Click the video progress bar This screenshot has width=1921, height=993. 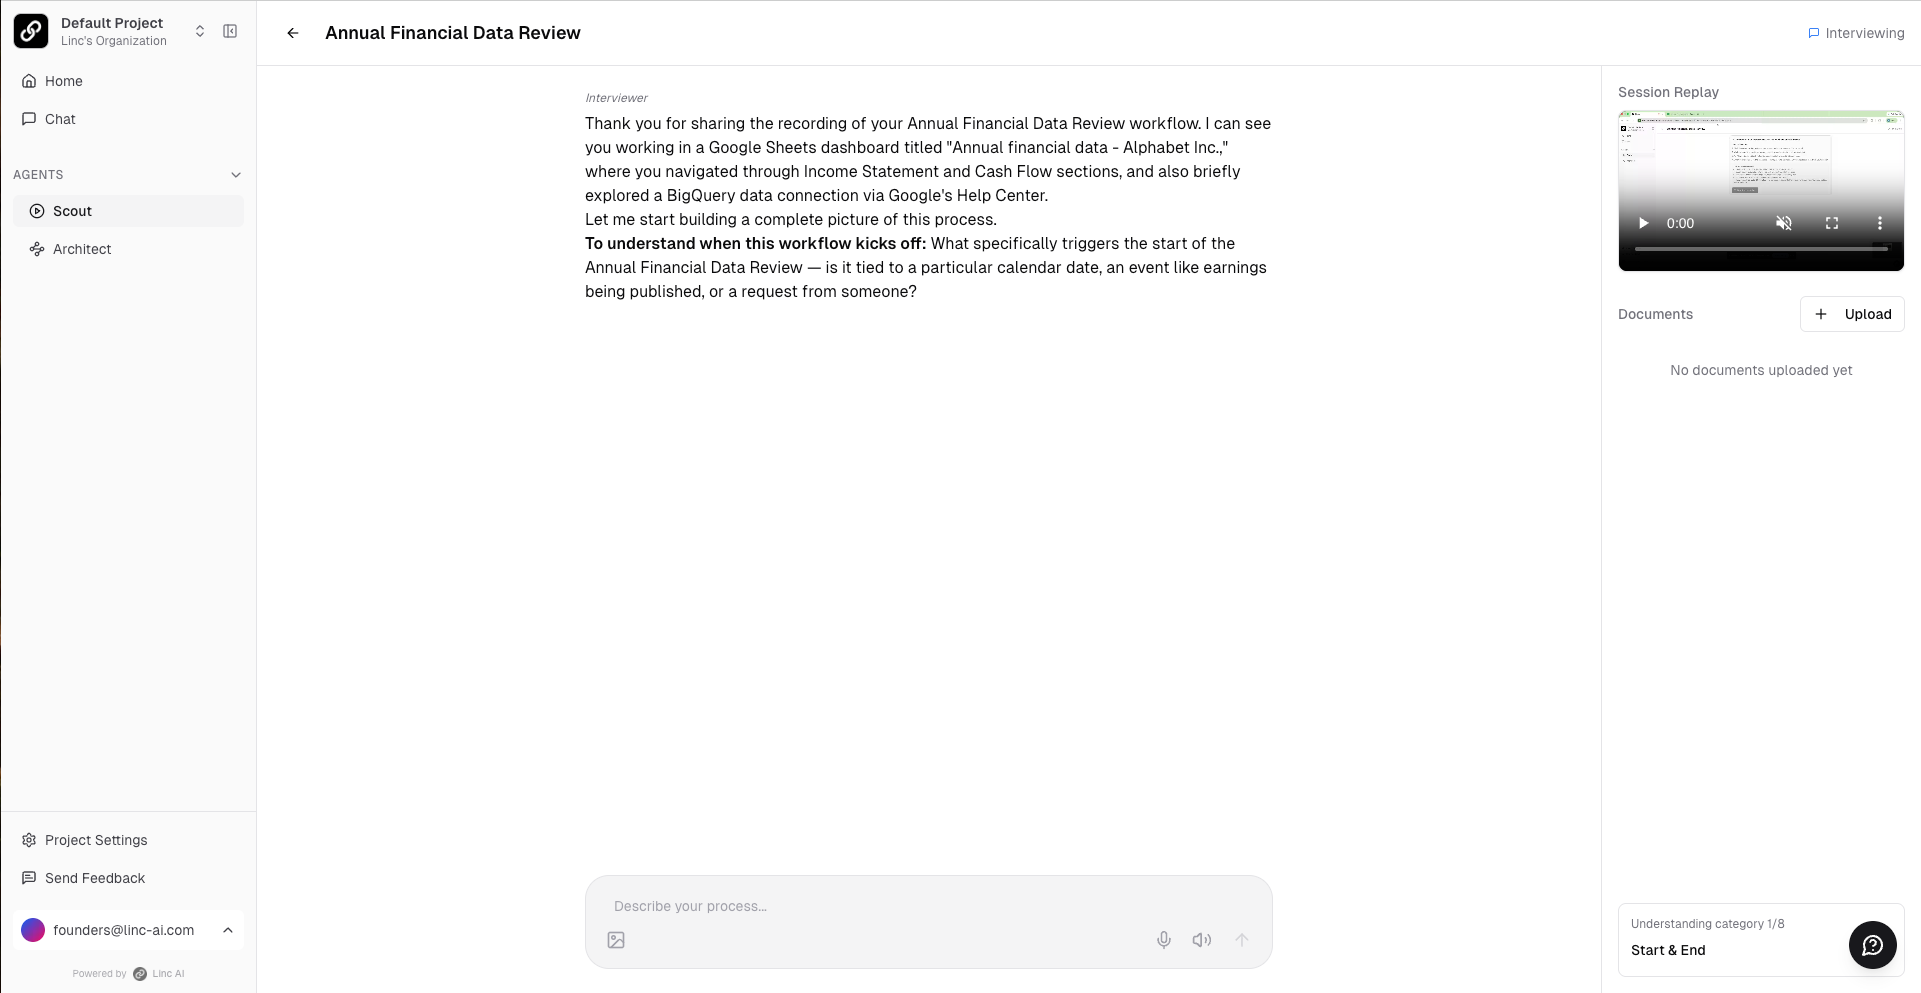tap(1760, 248)
